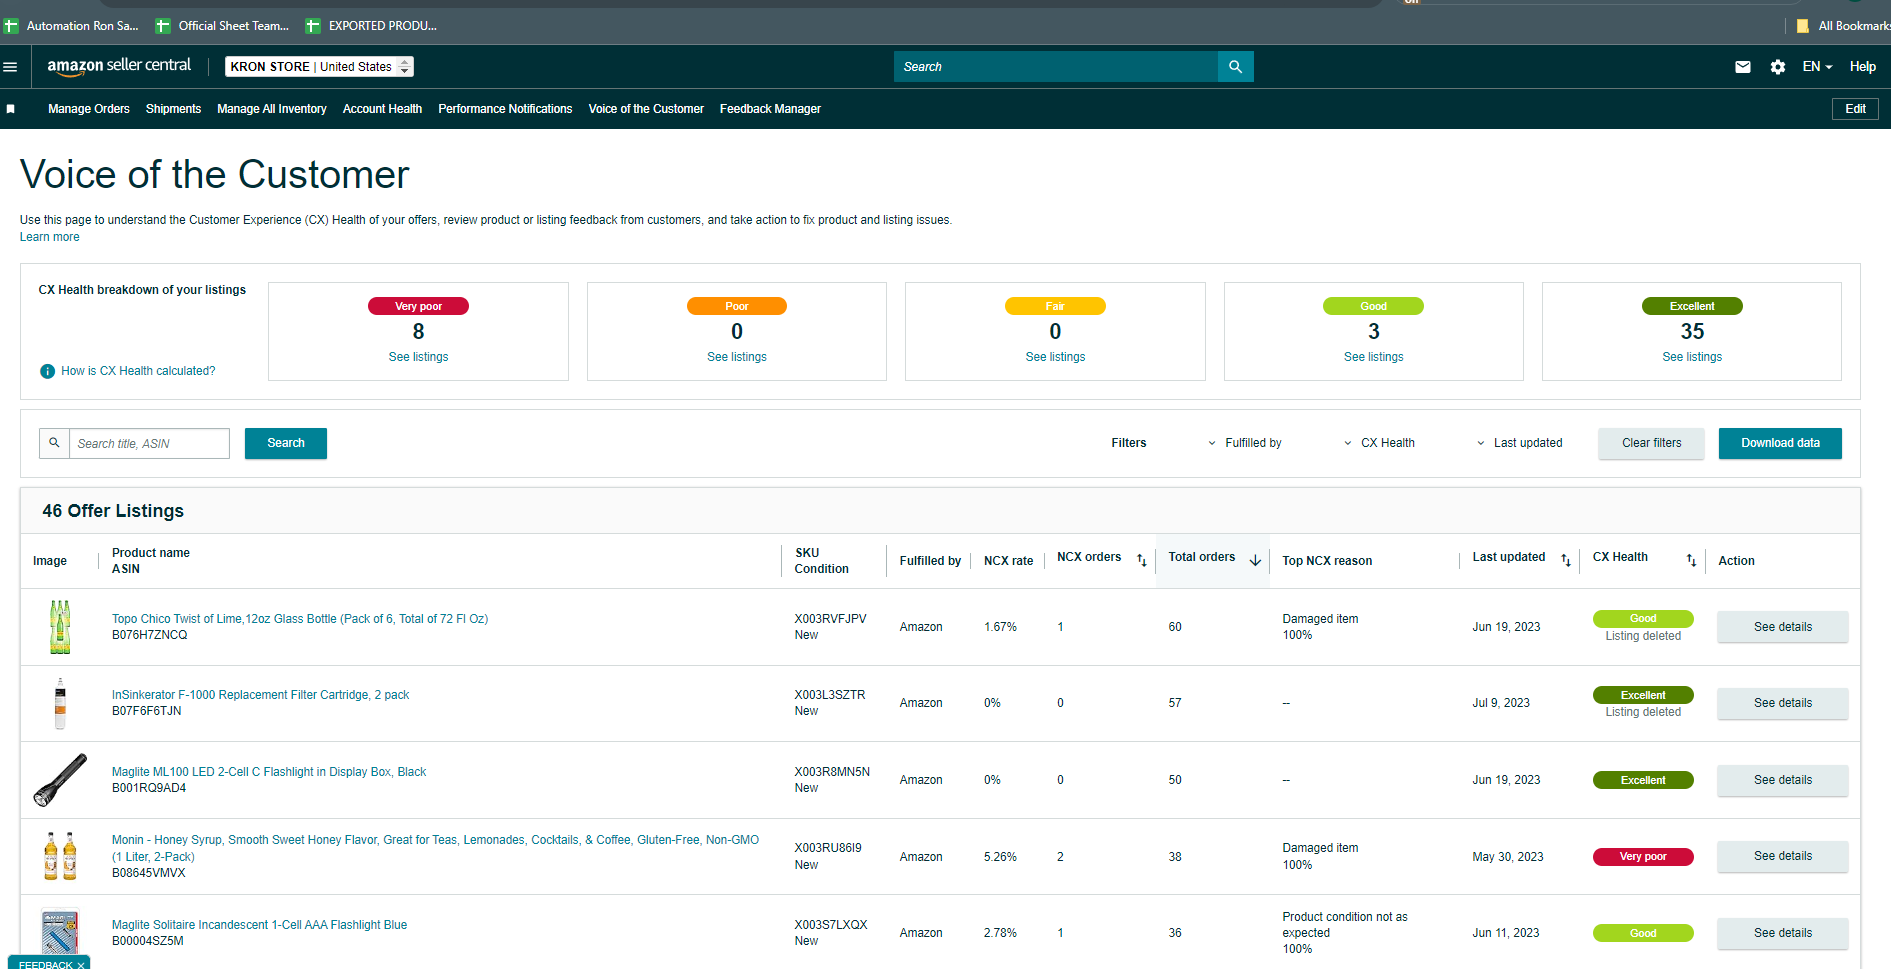Expand the CX Health filter

pos(1379,443)
